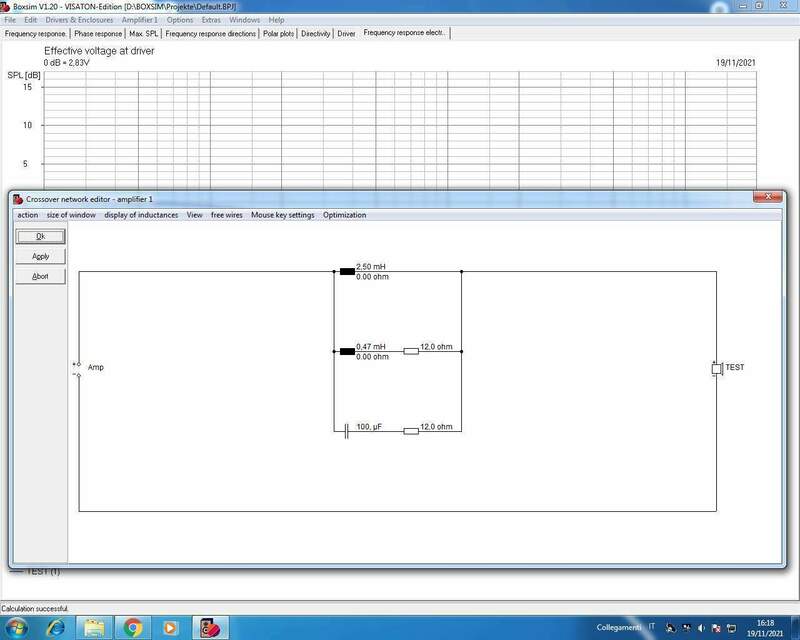This screenshot has height=640, width=800.
Task: Open Internet Explorer from the taskbar
Action: [54, 627]
